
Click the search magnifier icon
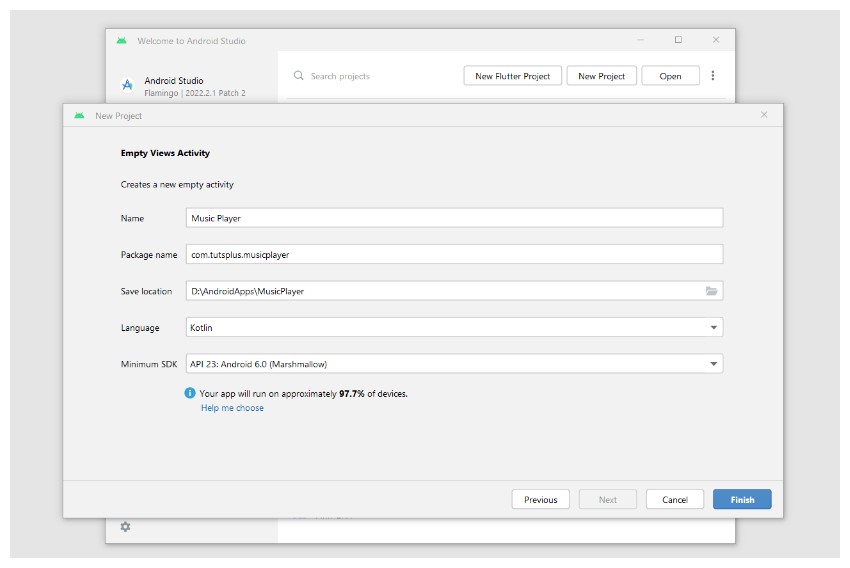pyautogui.click(x=298, y=76)
